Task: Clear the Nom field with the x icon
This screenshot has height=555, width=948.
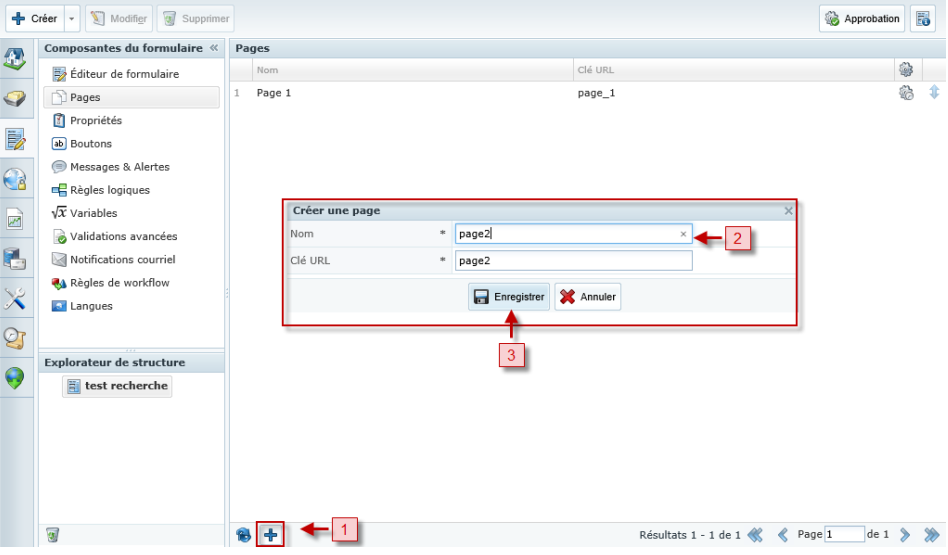Action: point(683,234)
